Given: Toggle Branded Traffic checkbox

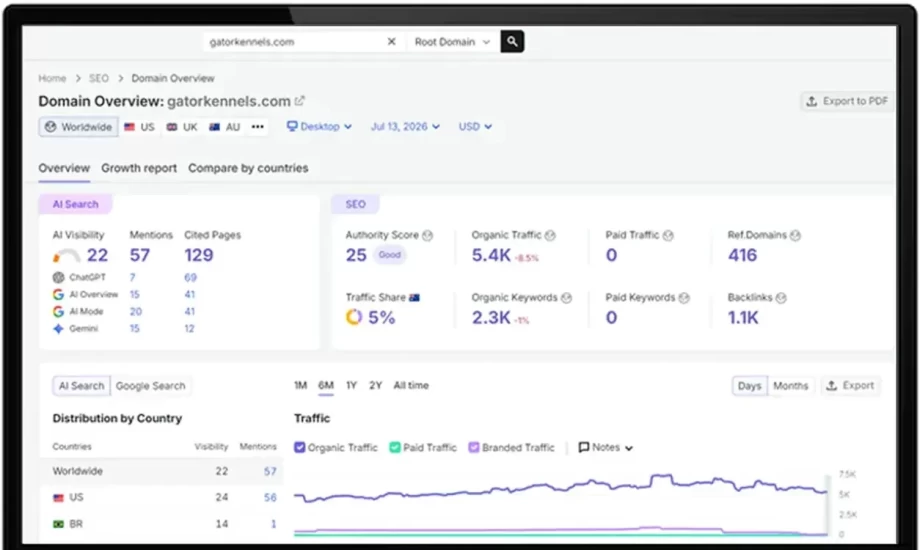Looking at the screenshot, I should pos(474,447).
